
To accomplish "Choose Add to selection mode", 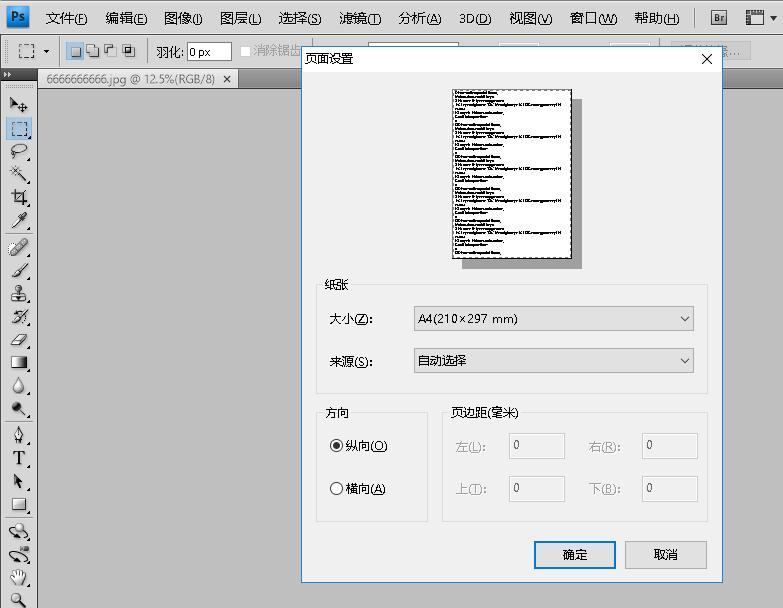I will pos(93,50).
